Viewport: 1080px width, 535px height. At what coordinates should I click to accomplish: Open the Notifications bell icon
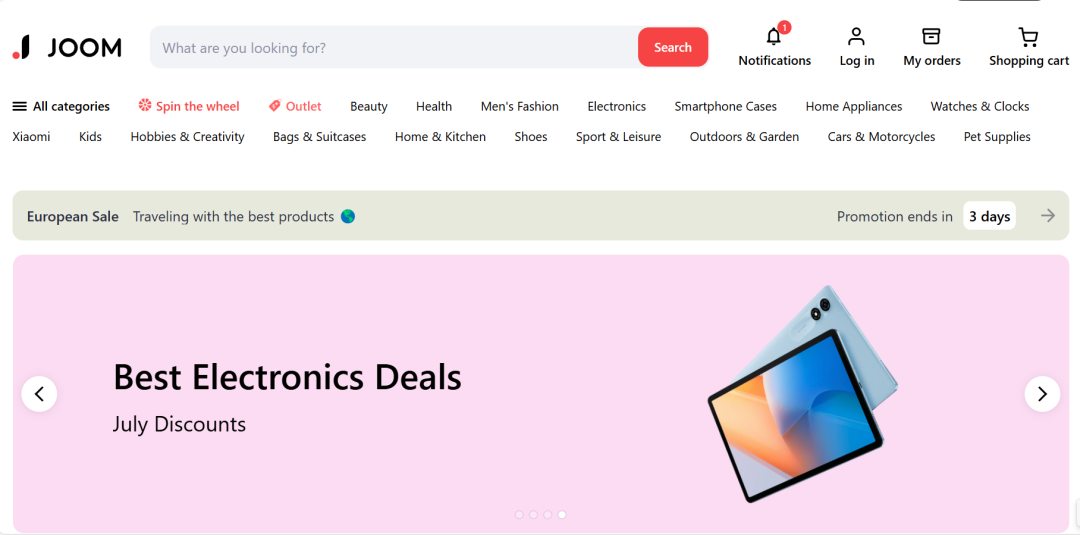click(x=774, y=36)
